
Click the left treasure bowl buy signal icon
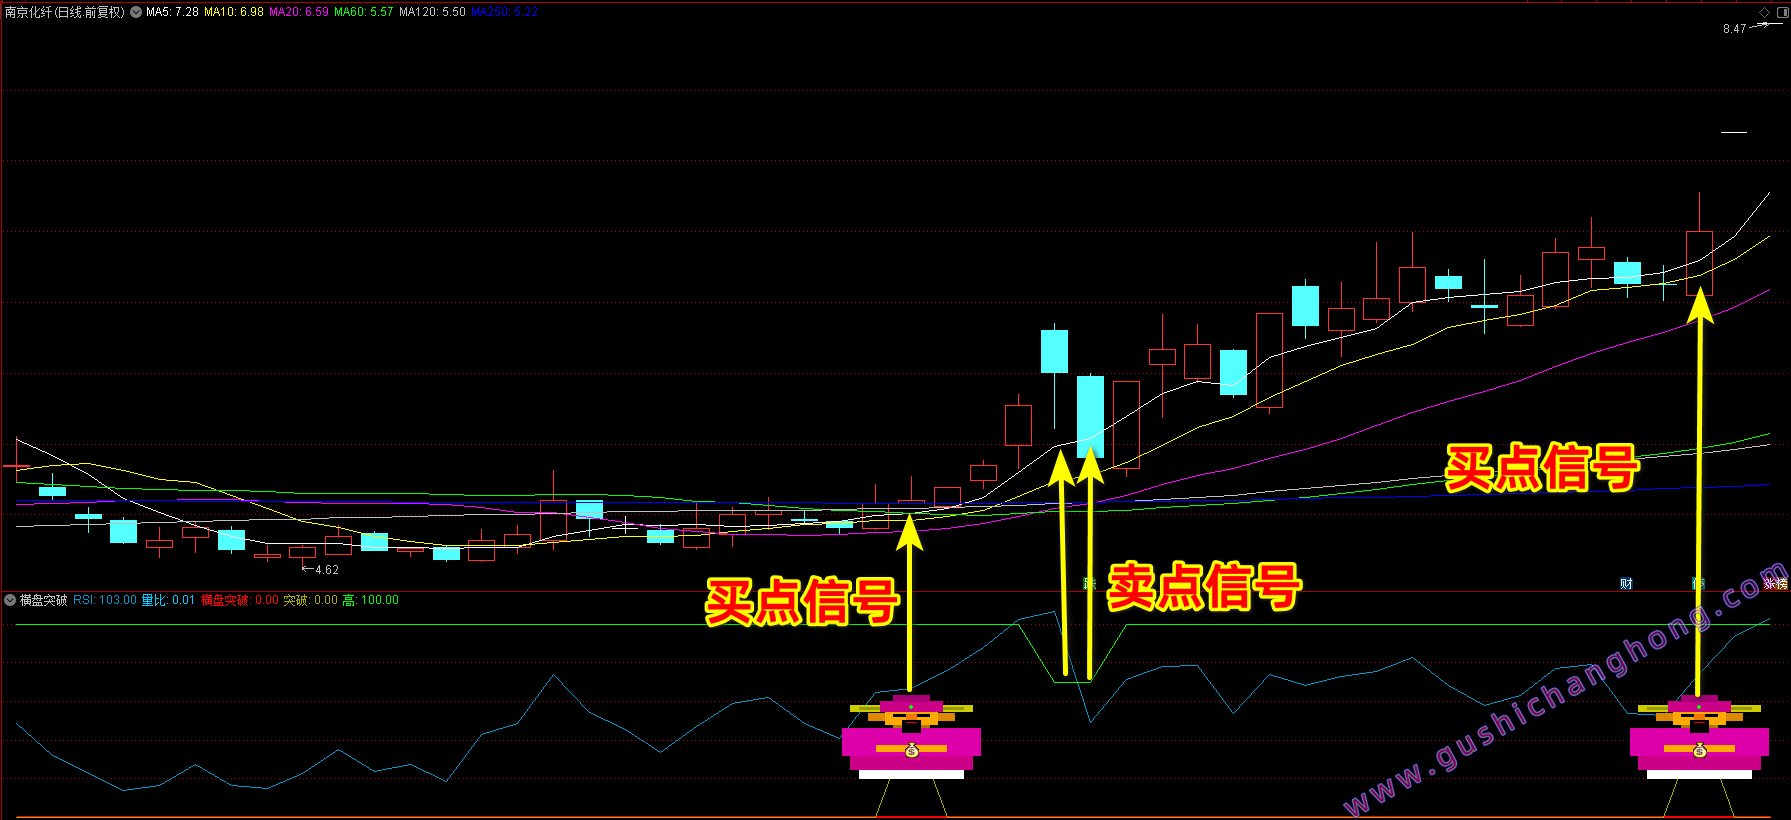[911, 737]
